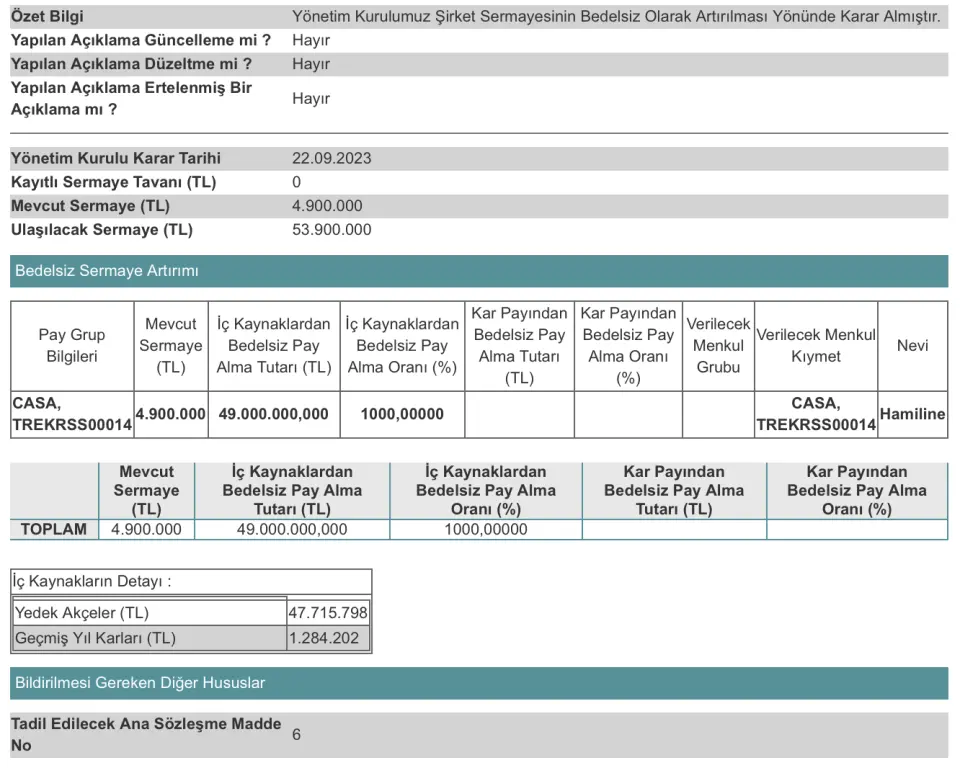960x768 pixels.
Task: Select the Yedek Akçeler value 47.715.798
Action: (328, 612)
